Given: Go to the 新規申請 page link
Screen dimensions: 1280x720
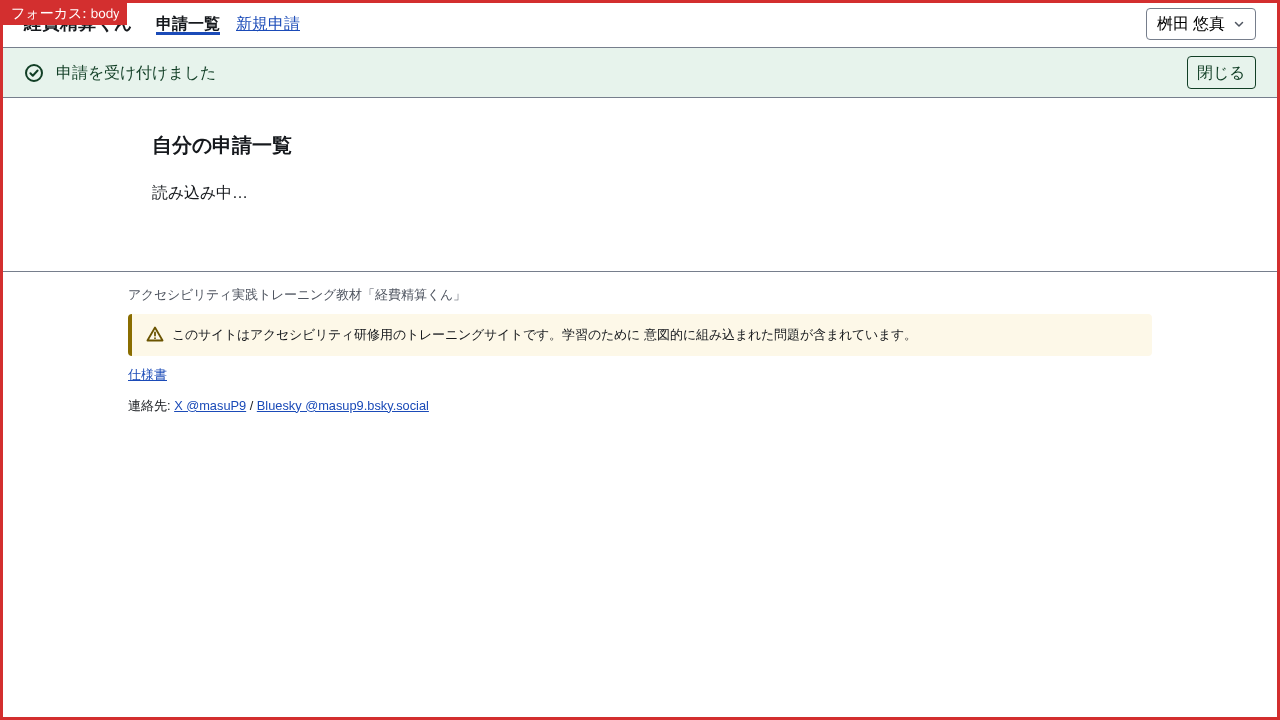Looking at the screenshot, I should click(x=268, y=24).
